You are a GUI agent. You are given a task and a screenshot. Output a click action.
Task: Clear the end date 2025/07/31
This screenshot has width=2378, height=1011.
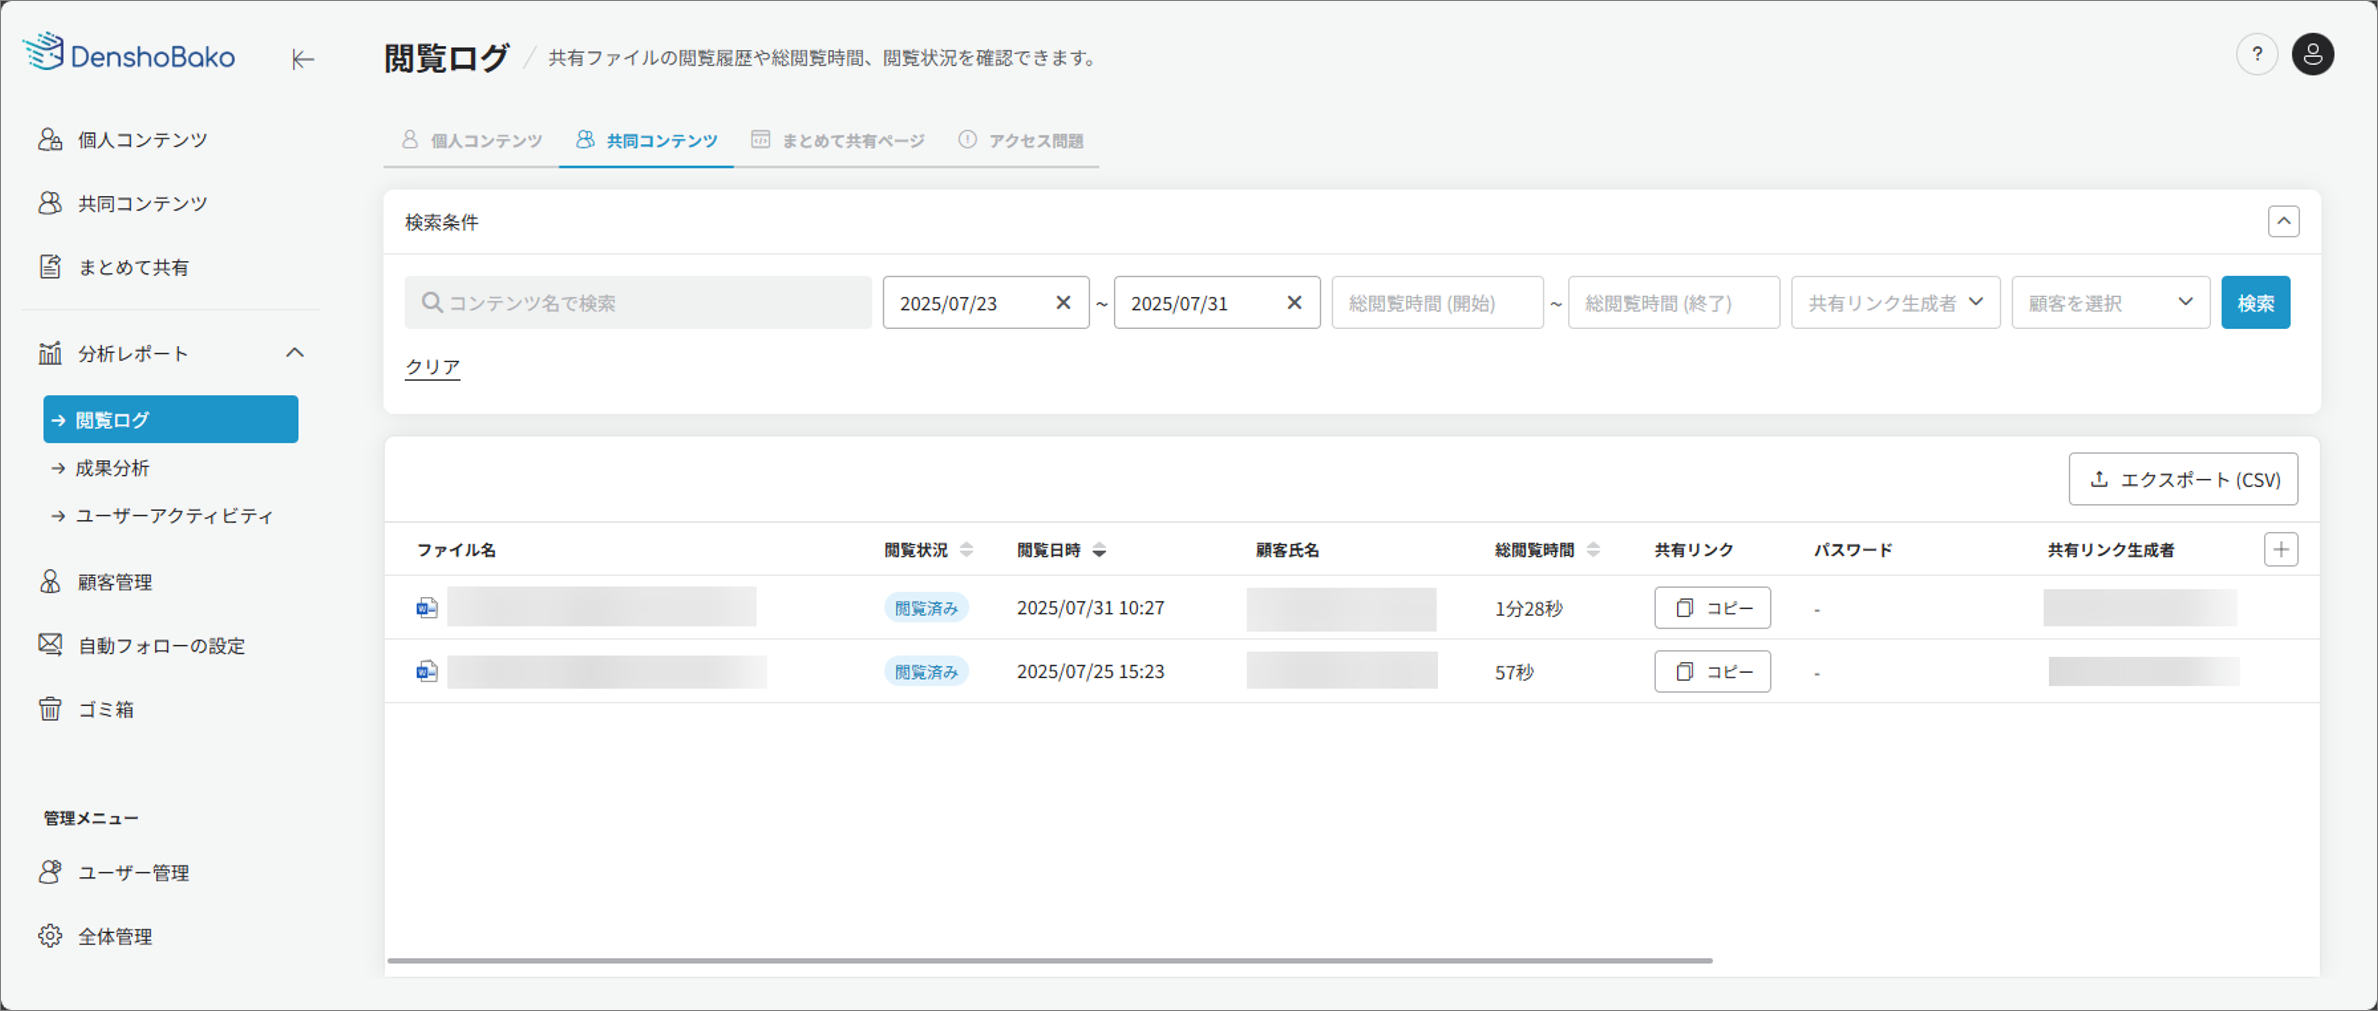click(1294, 303)
